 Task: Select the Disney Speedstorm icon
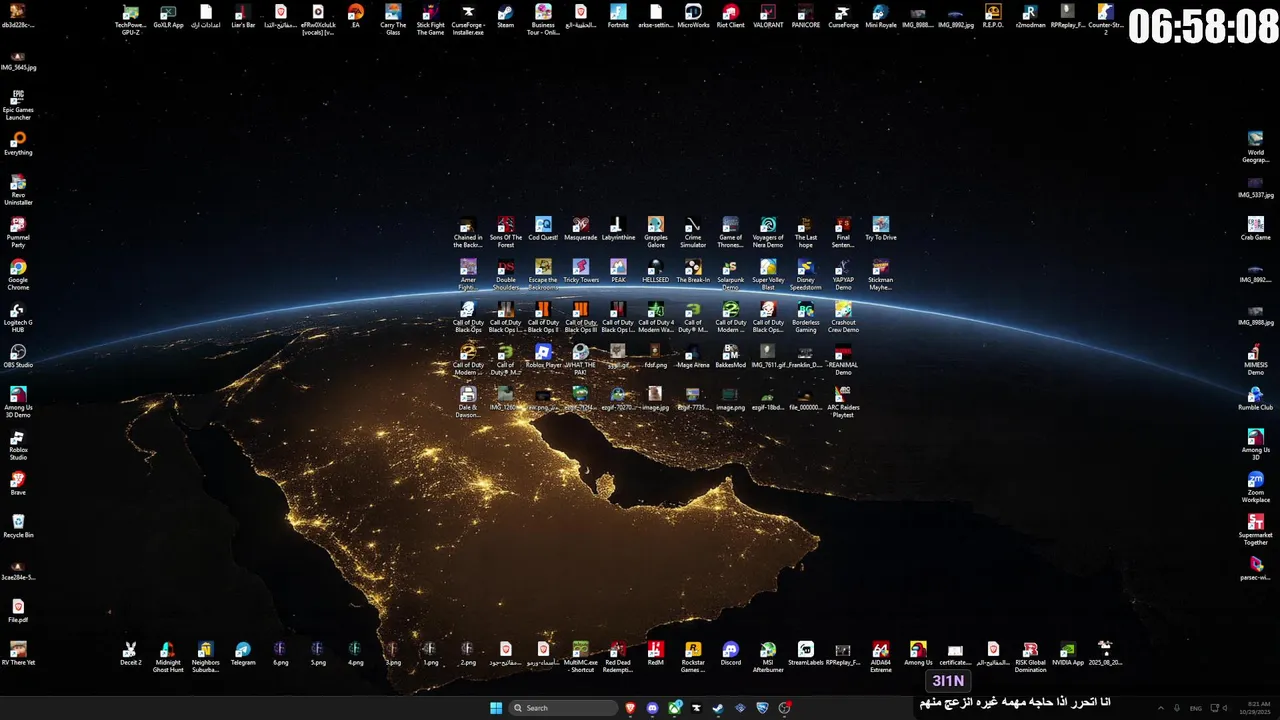coord(806,275)
